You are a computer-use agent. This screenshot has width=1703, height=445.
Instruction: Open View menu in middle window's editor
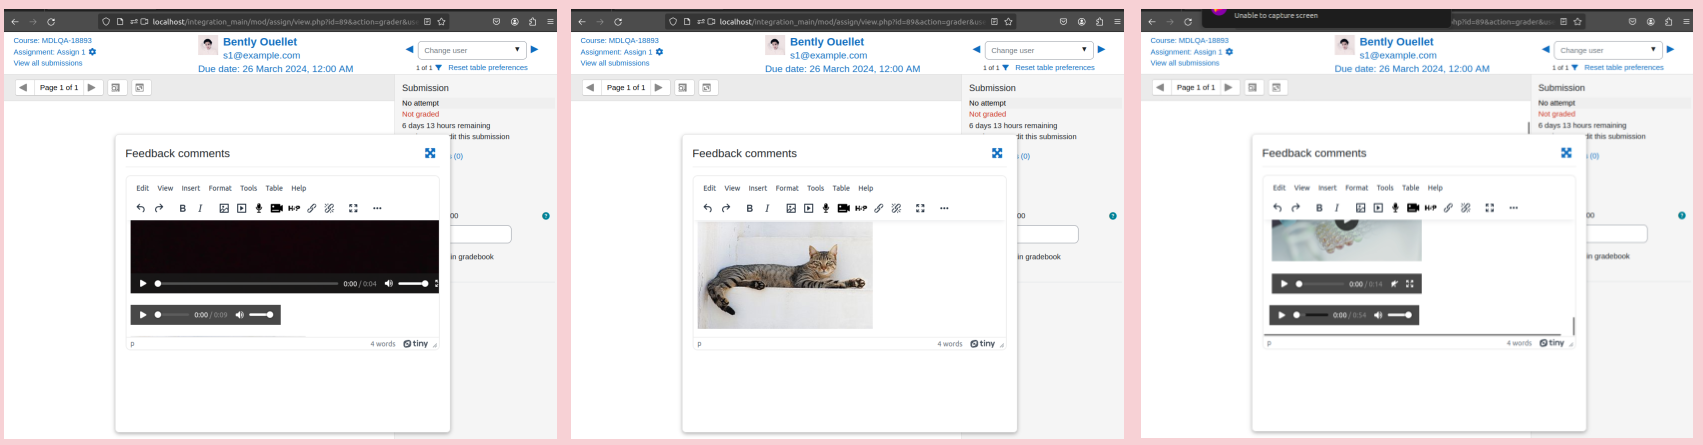point(733,188)
